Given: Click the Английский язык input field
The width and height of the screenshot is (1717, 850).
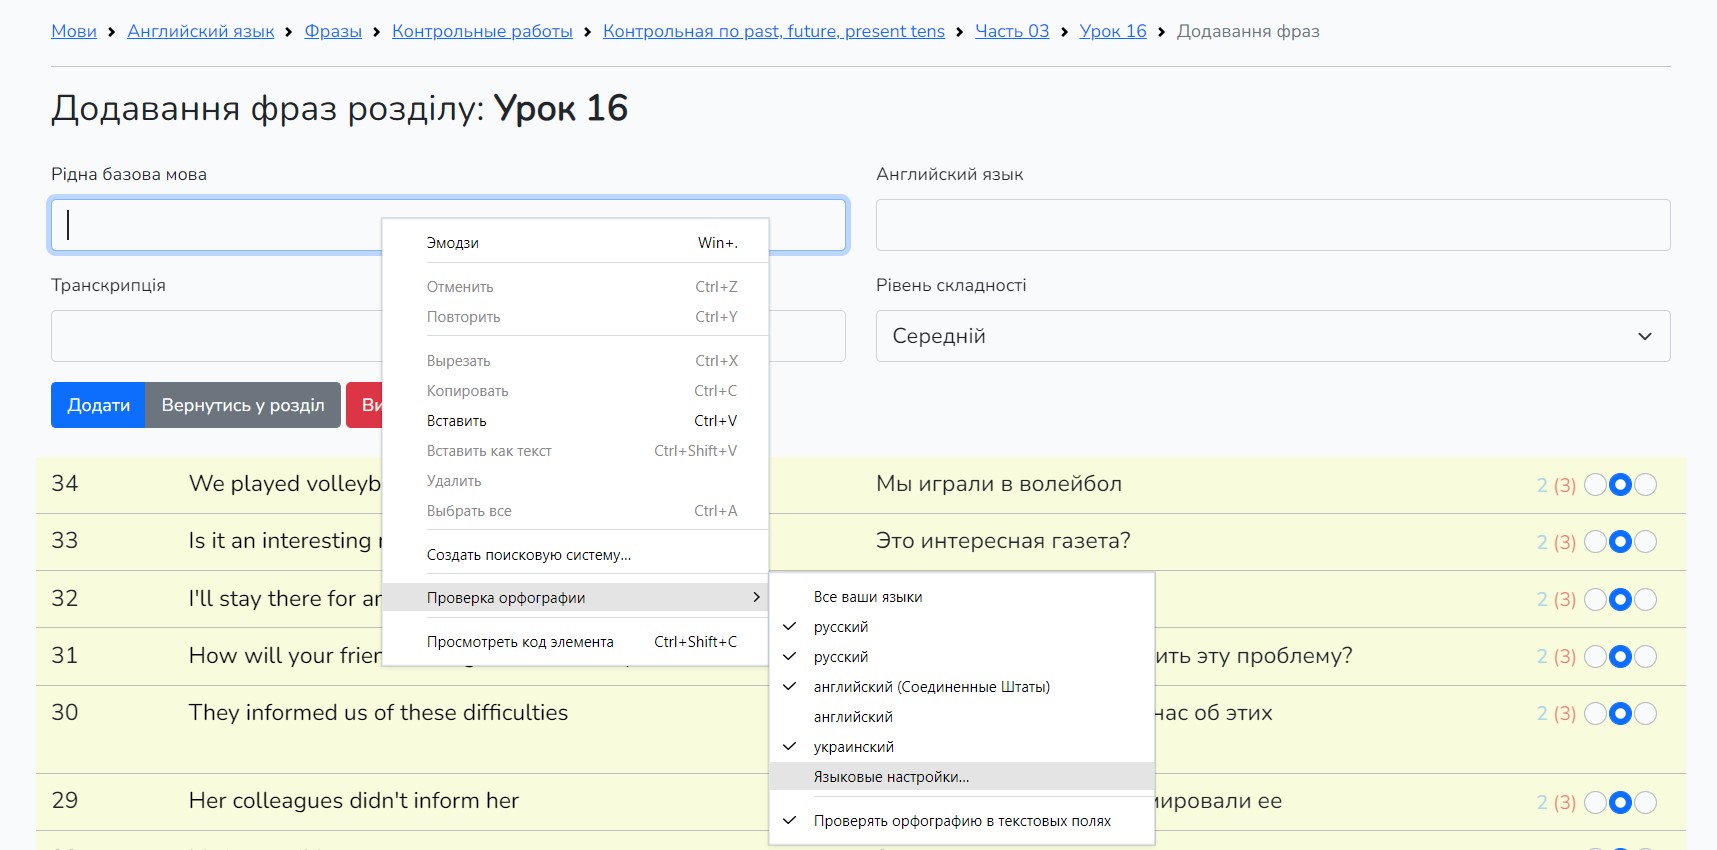Looking at the screenshot, I should (1272, 225).
